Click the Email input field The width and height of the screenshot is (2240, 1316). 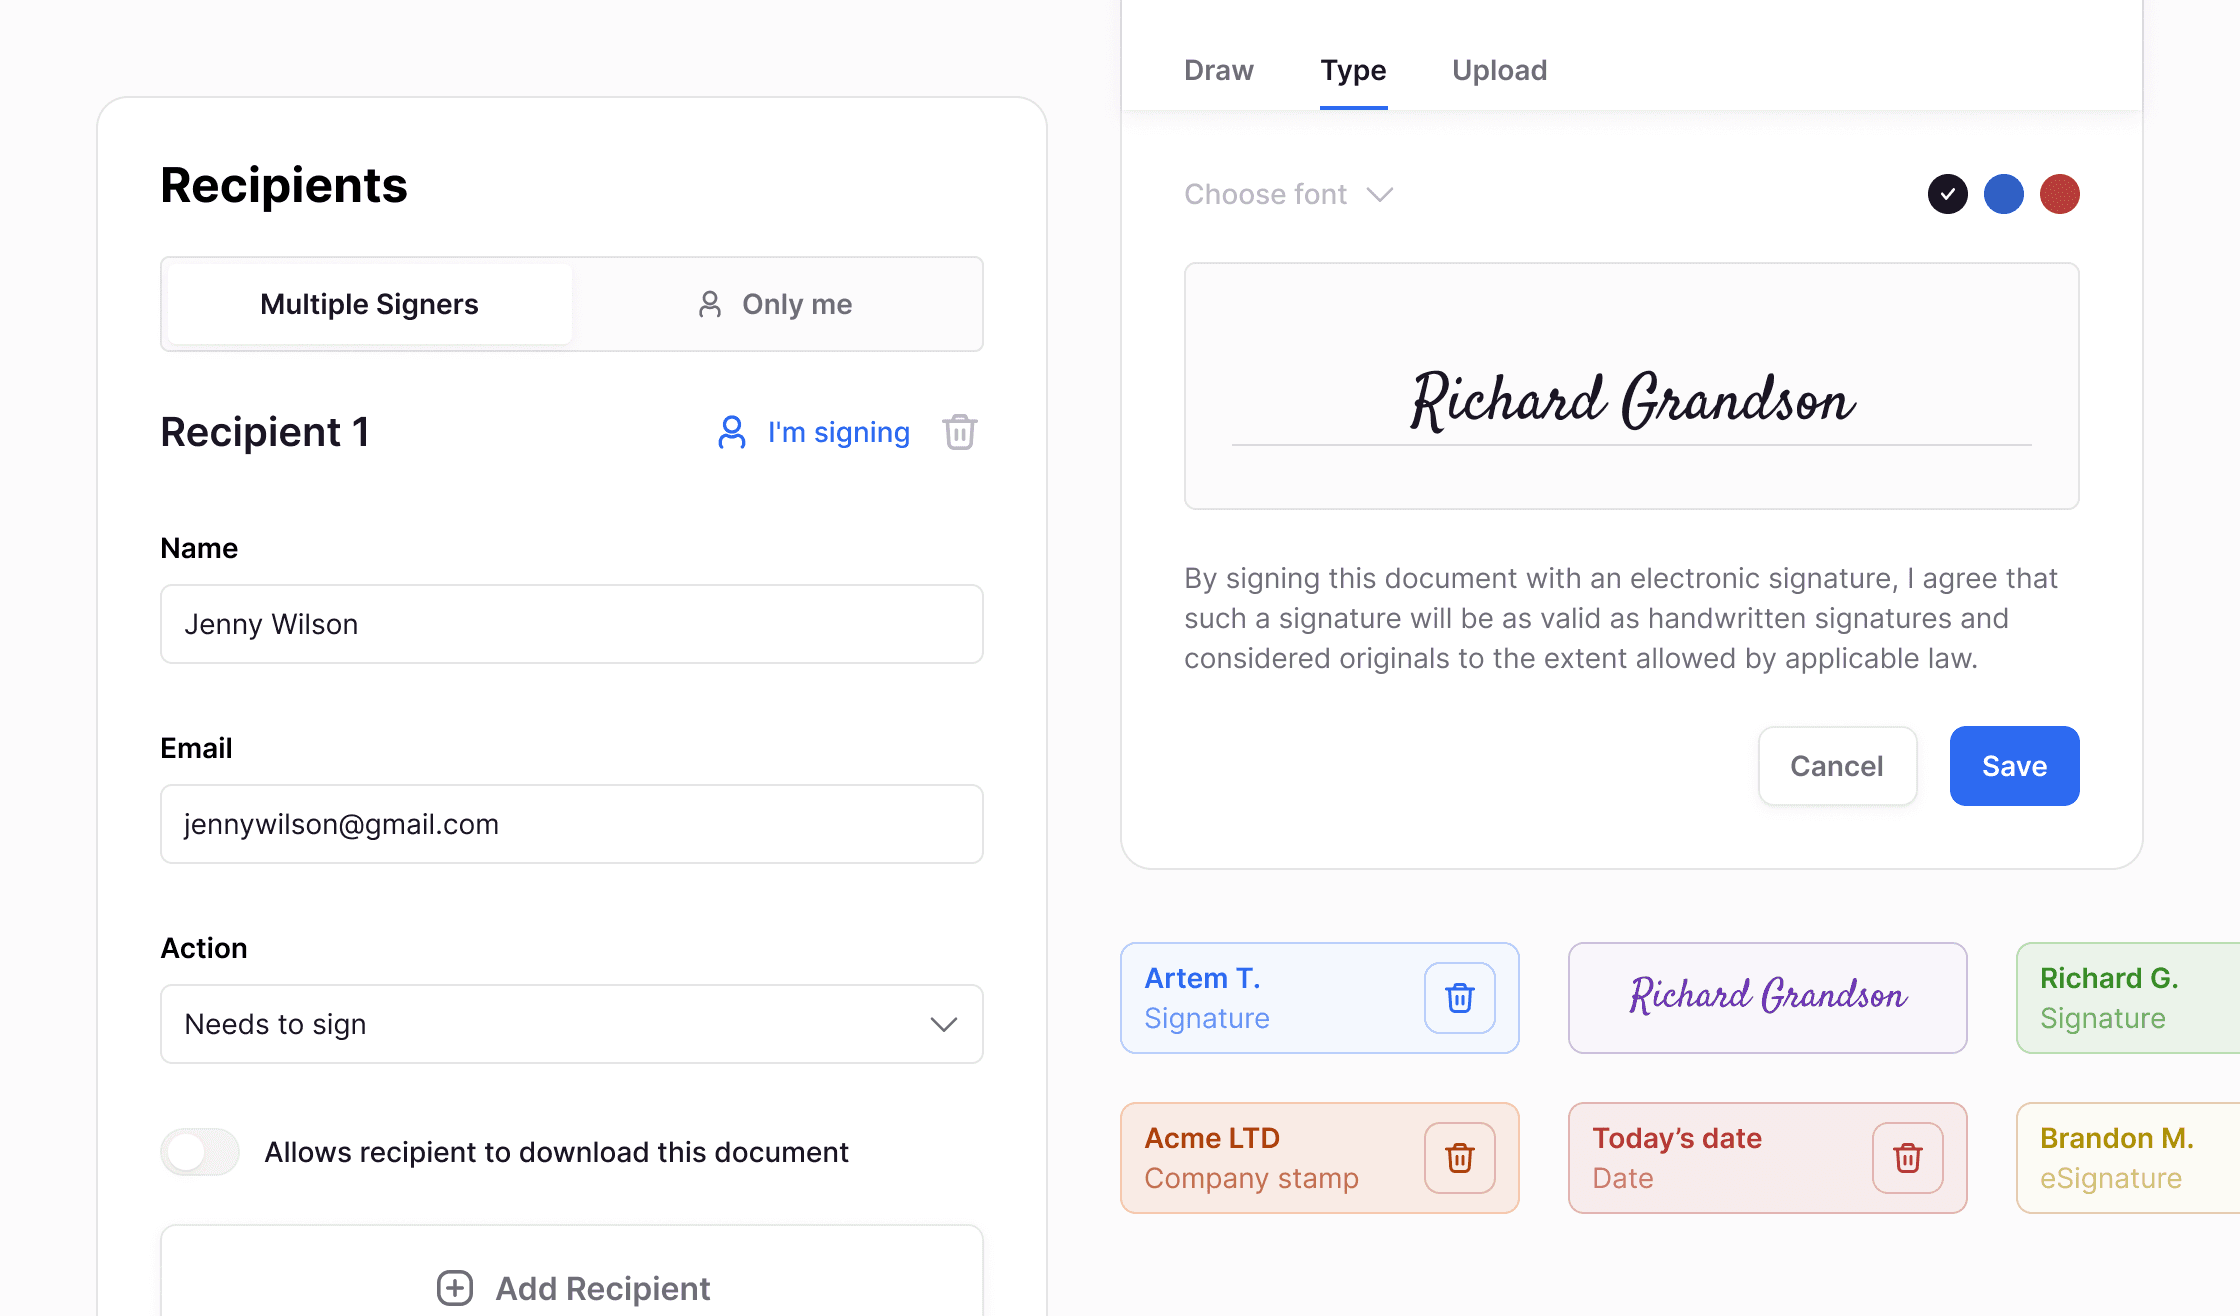pos(571,824)
